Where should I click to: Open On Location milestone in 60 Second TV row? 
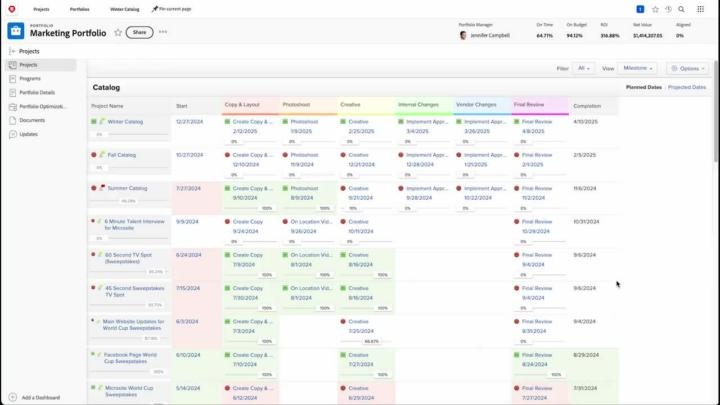pos(311,255)
